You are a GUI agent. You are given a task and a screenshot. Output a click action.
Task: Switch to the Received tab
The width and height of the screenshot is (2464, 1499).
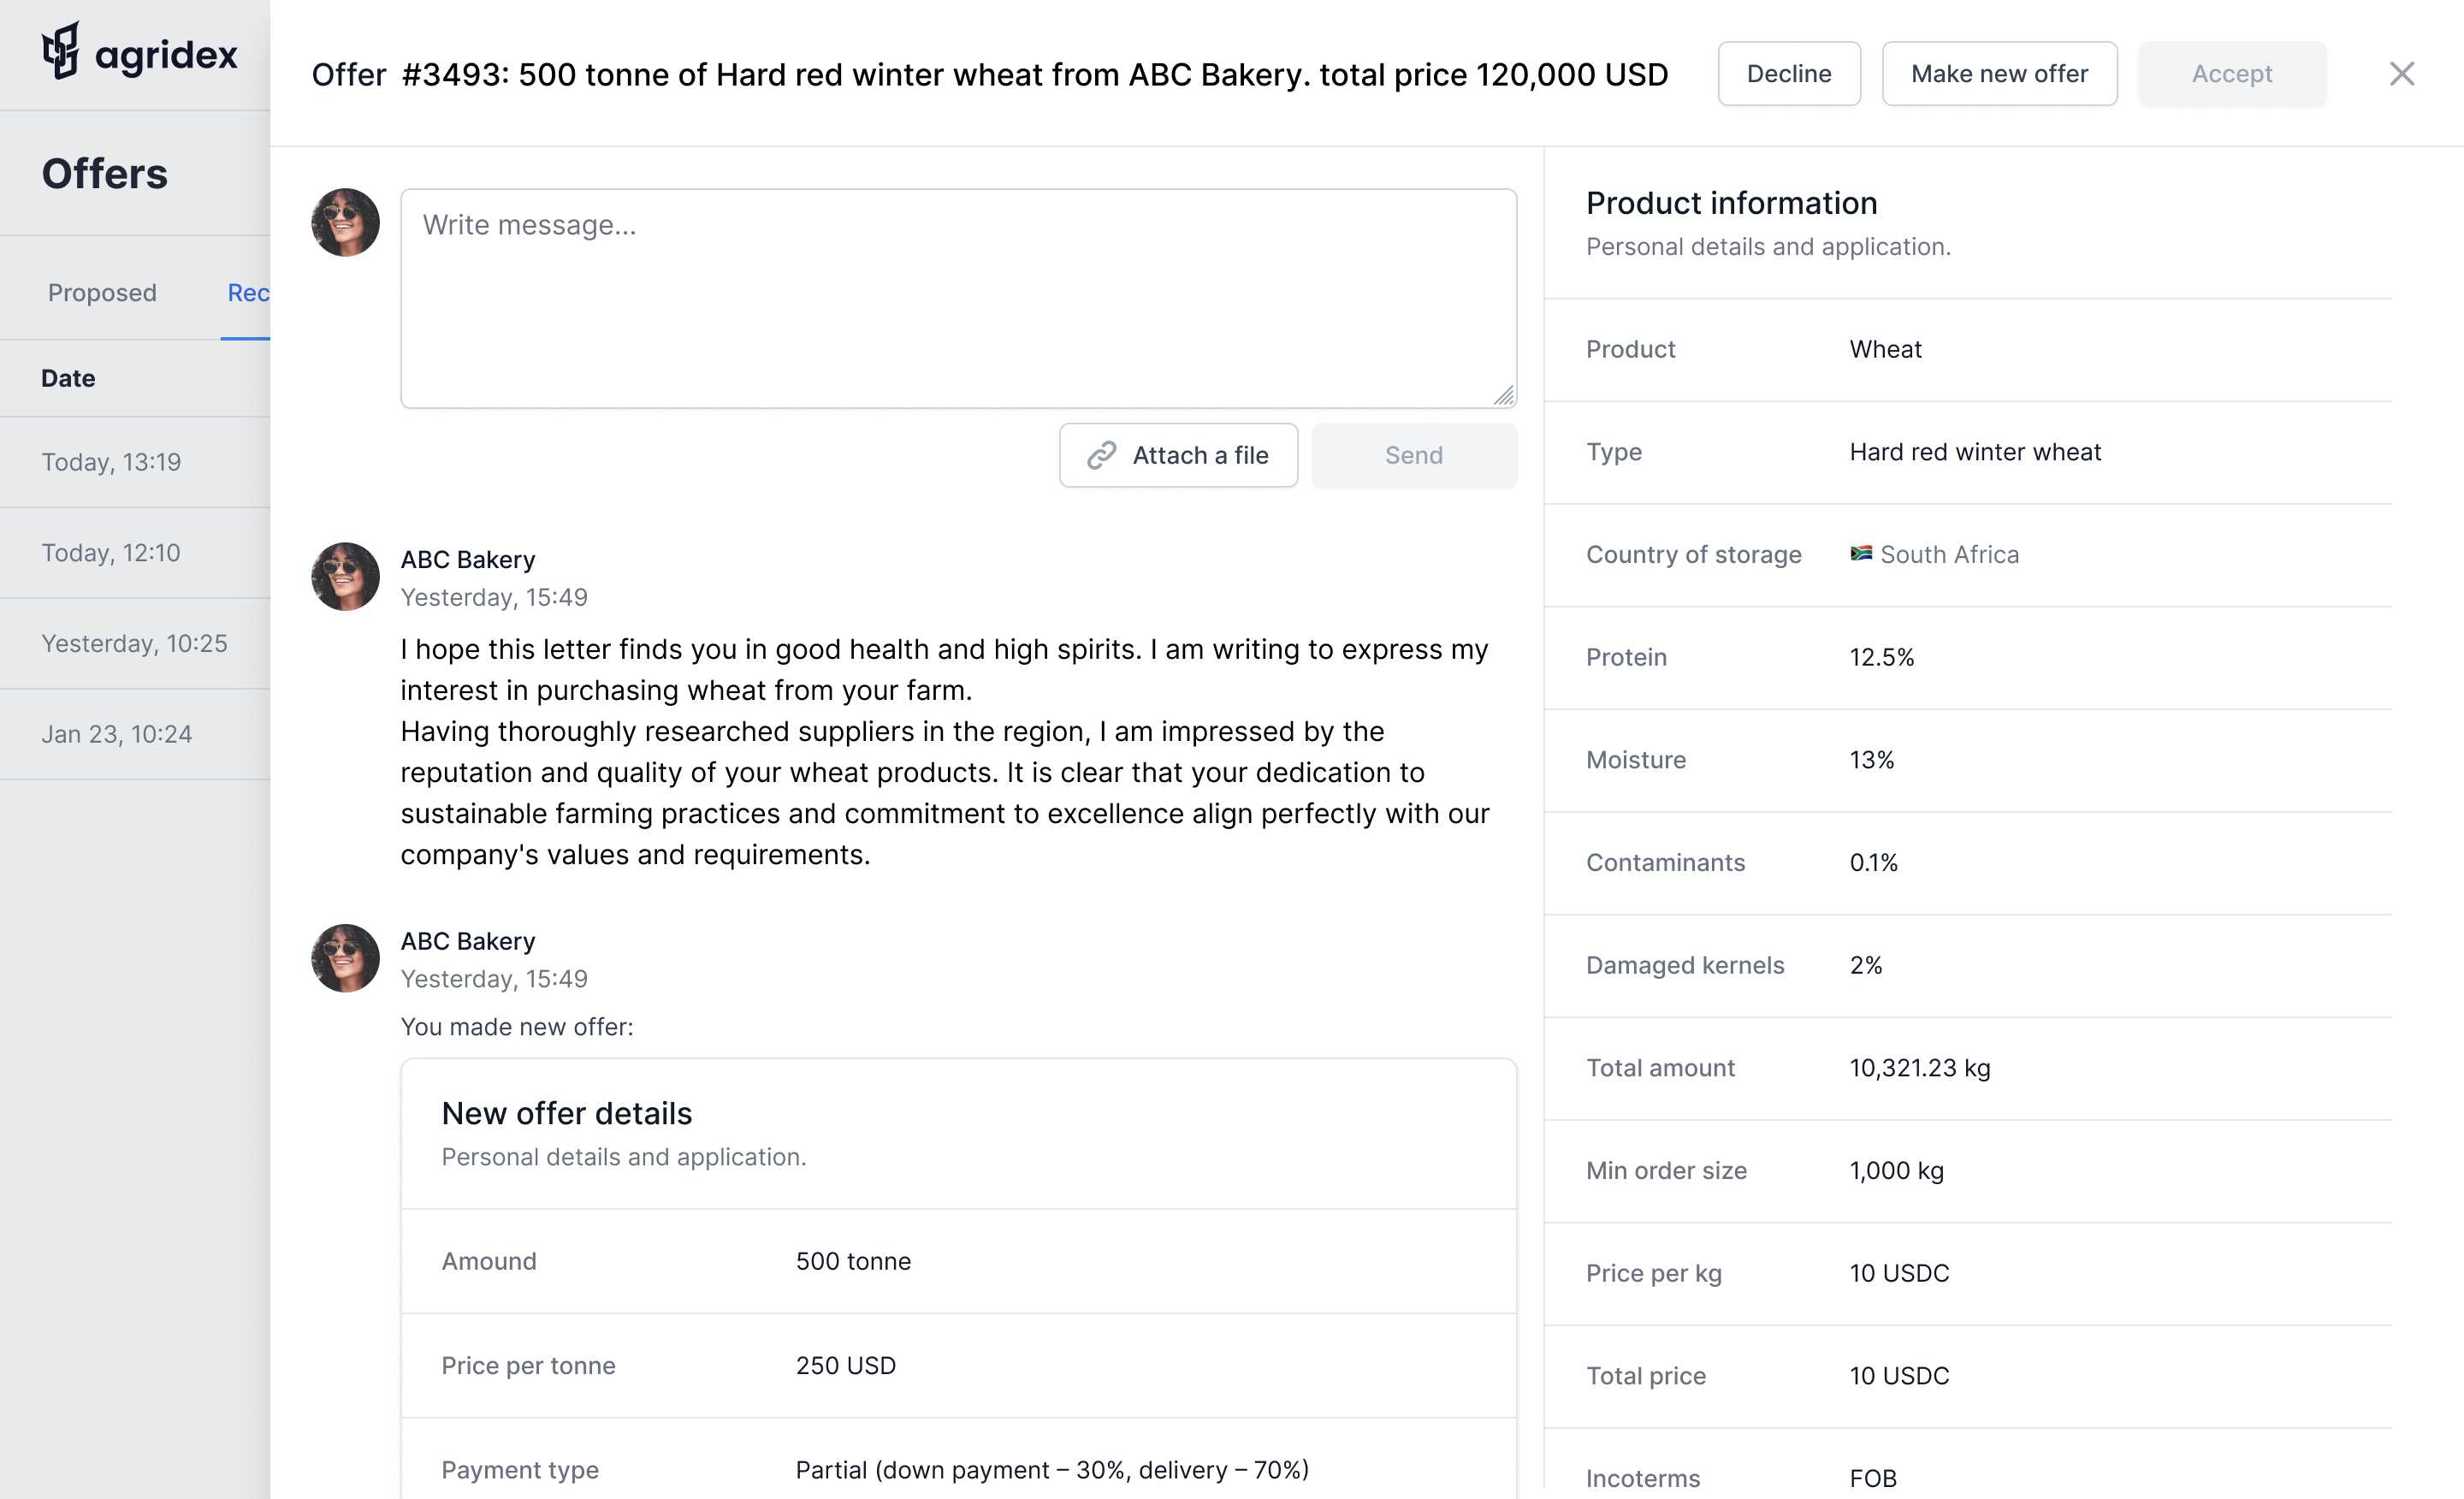point(248,292)
